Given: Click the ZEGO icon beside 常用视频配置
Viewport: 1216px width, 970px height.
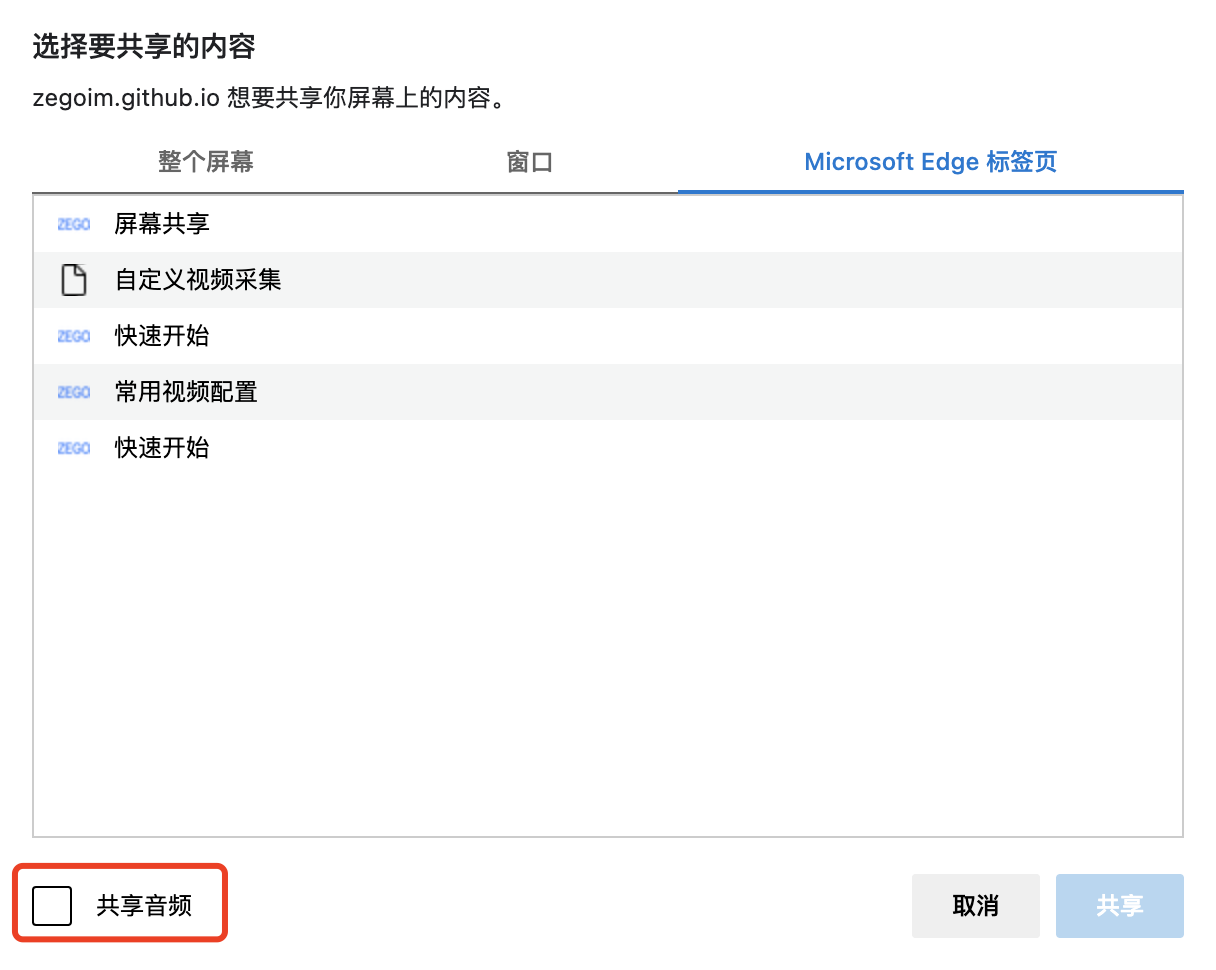Looking at the screenshot, I should click(x=73, y=392).
